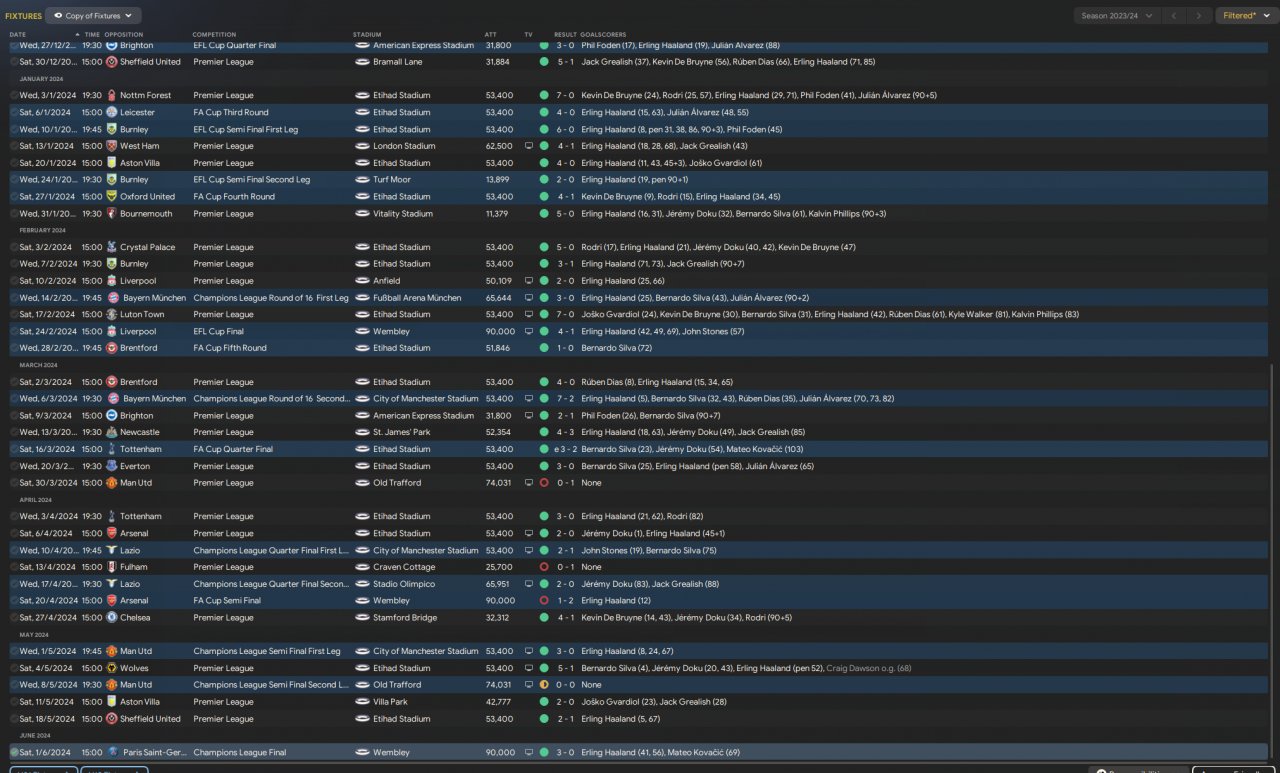Click the draw indicator on the 8/5/2024 Man Utd row

click(544, 685)
